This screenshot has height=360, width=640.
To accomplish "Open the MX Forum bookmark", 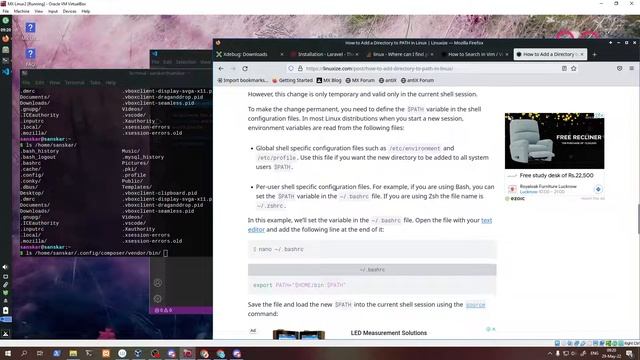I will click(360, 80).
